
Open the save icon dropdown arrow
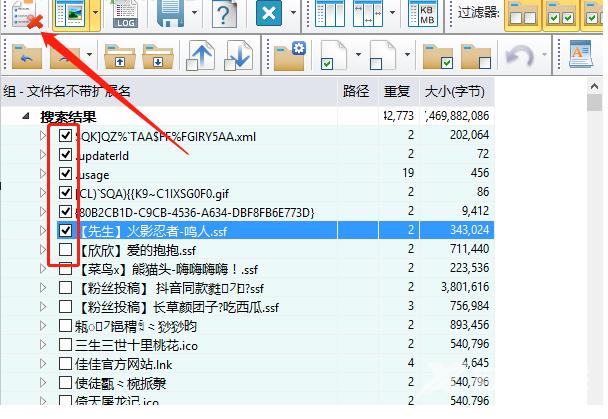194,12
